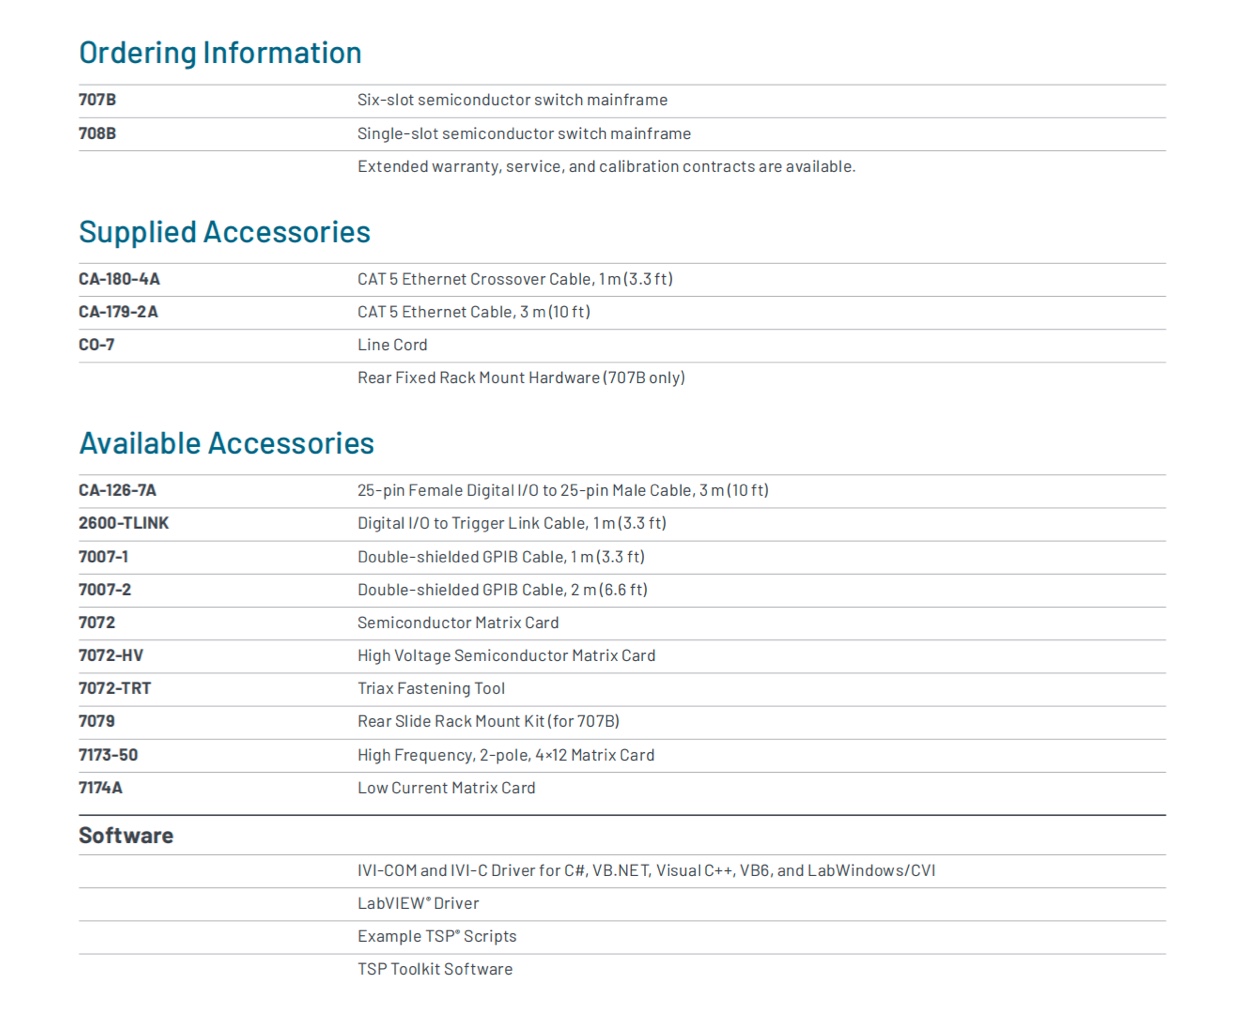Click the Available Accessories heading
The image size is (1244, 1020).
(226, 443)
